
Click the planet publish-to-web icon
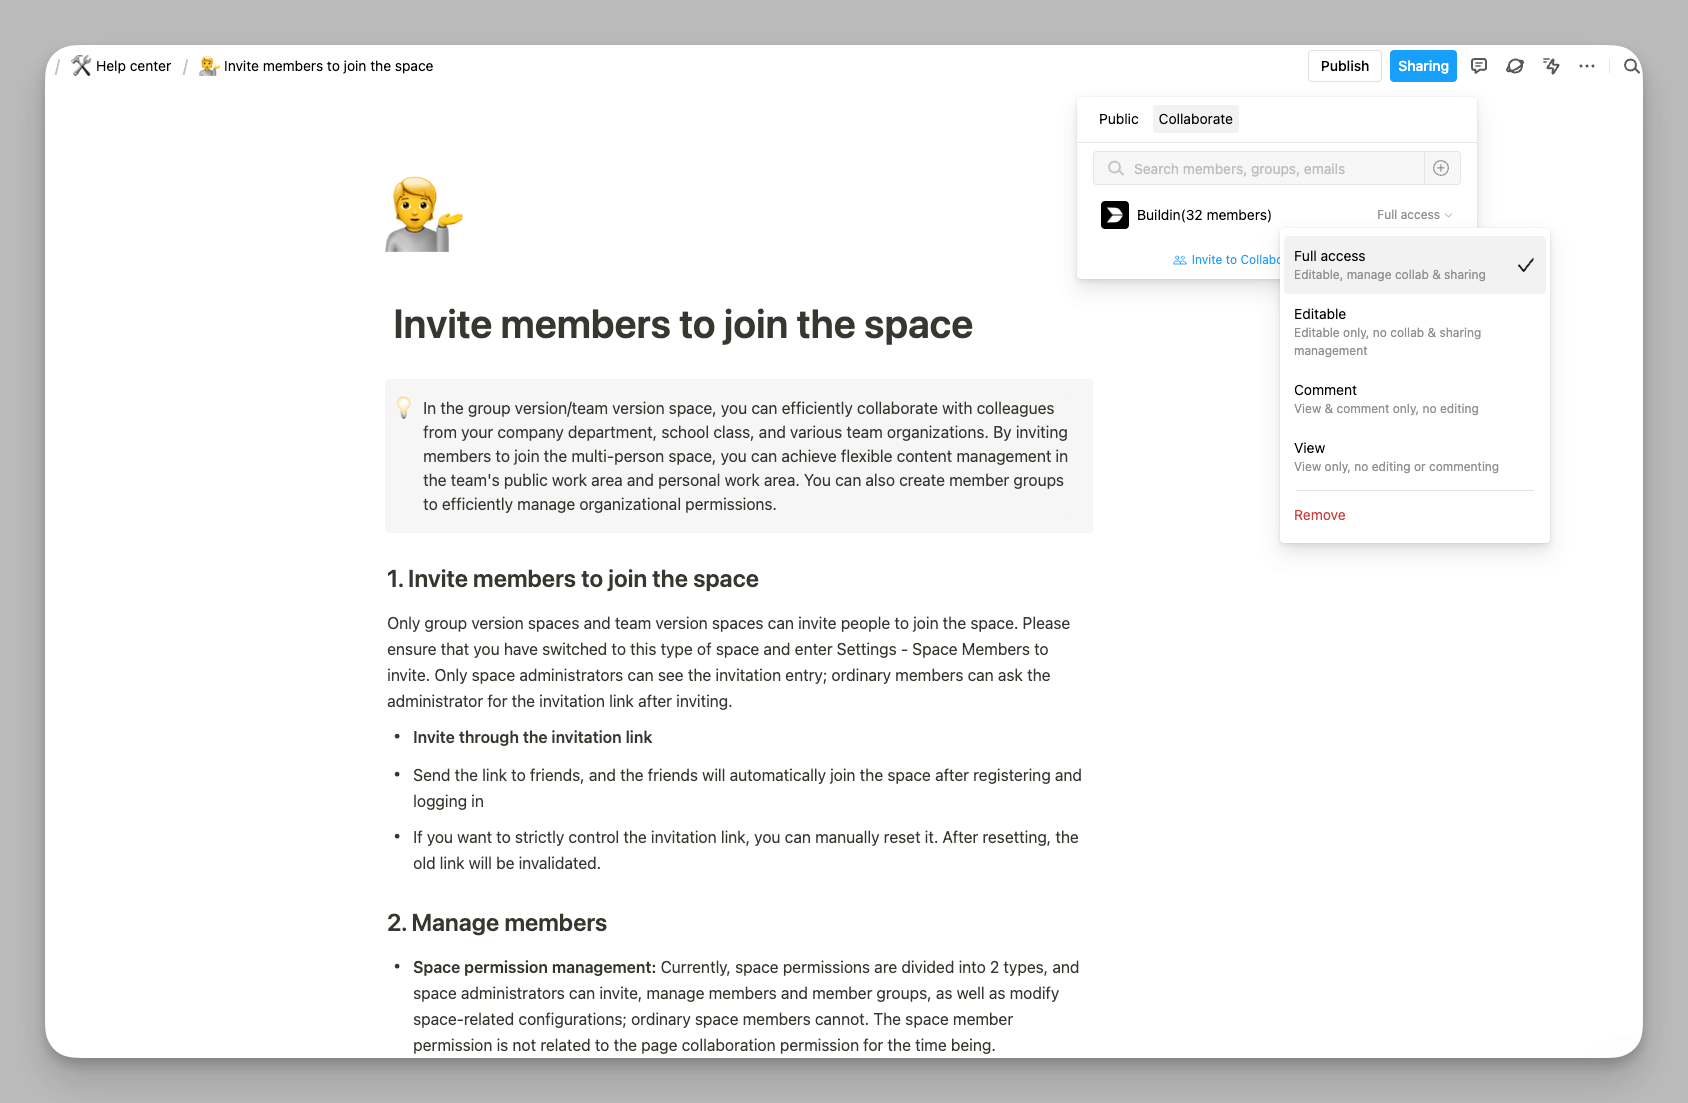1514,66
